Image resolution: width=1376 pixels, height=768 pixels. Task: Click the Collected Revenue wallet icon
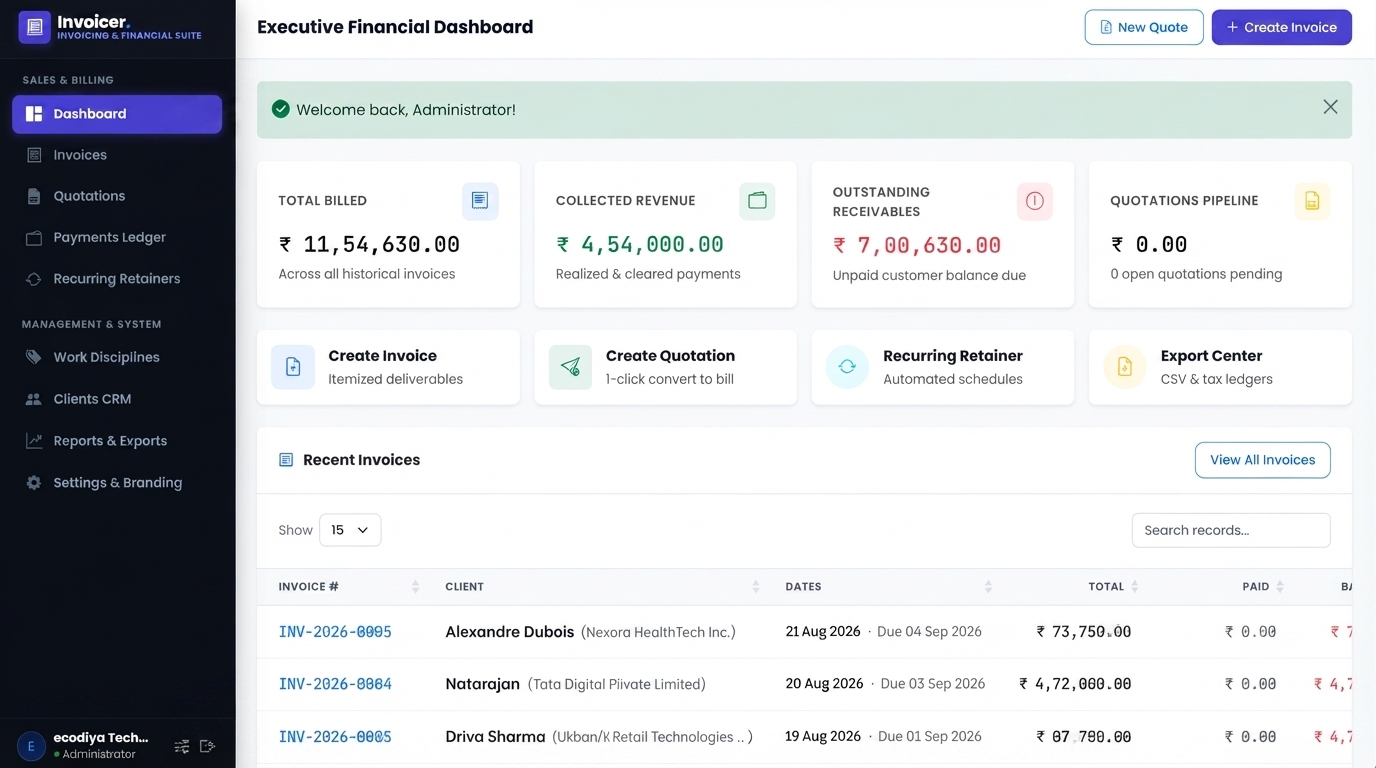(x=757, y=201)
